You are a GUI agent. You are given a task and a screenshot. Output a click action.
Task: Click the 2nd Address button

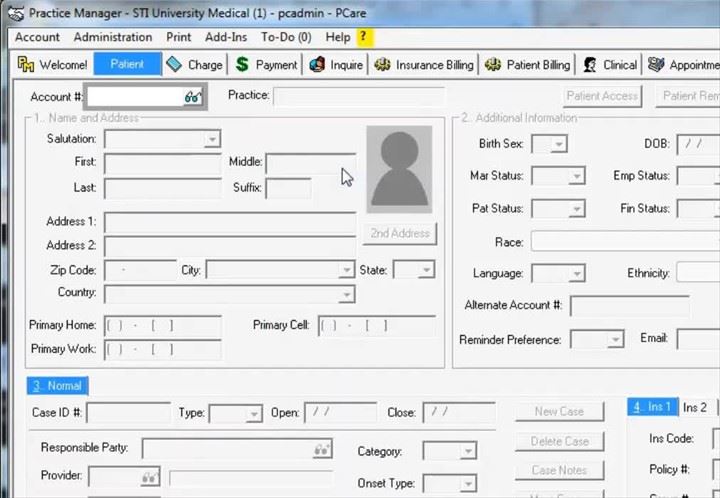400,234
